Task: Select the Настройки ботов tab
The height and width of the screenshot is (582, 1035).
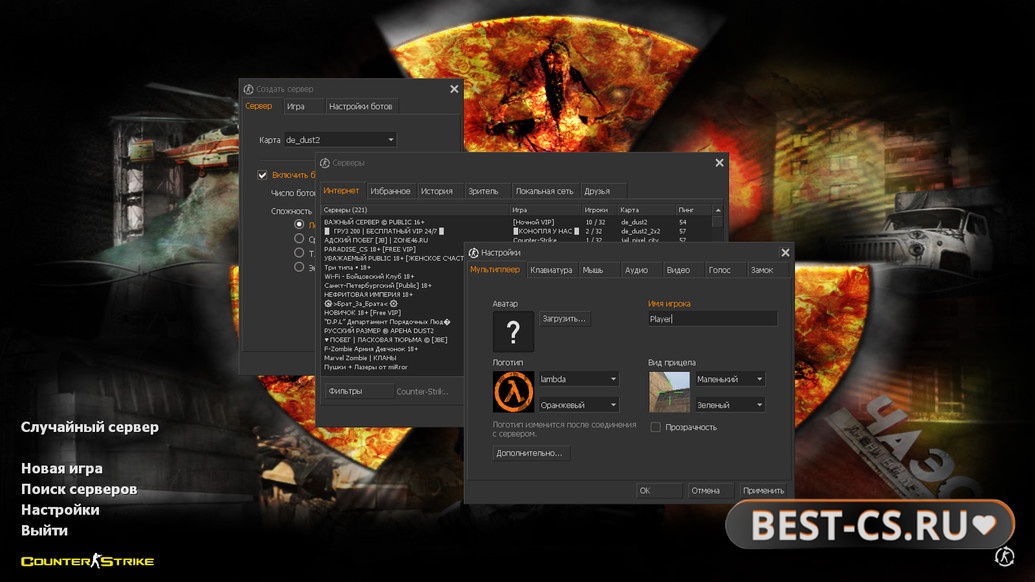Action: [x=361, y=106]
